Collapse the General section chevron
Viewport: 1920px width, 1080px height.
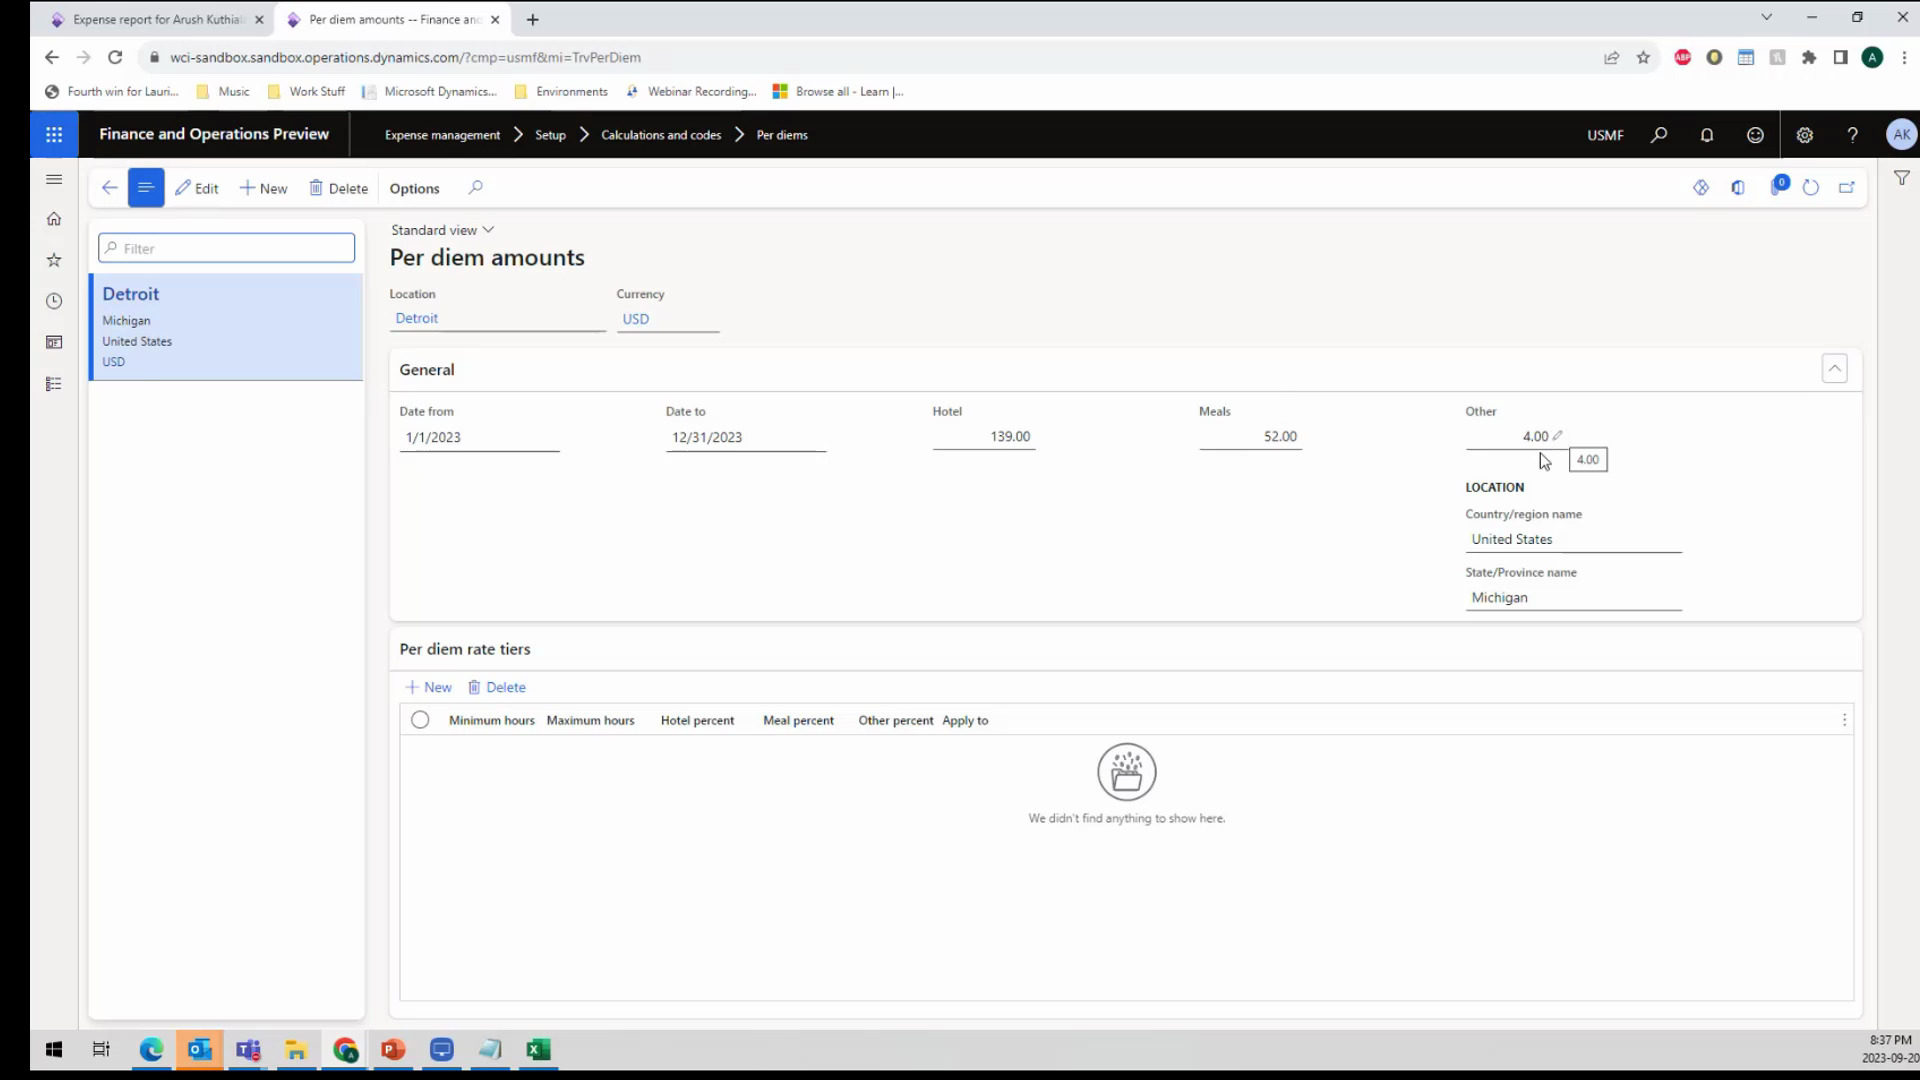pos(1835,368)
